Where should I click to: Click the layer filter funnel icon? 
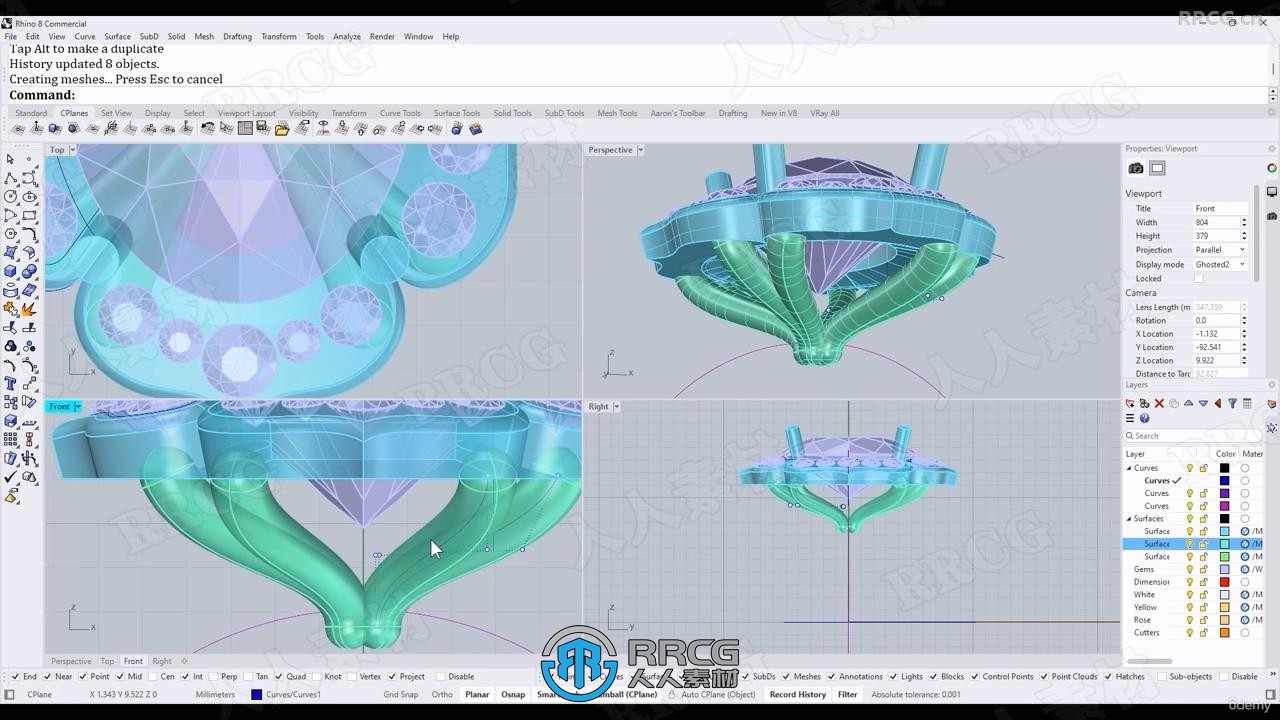[1232, 403]
